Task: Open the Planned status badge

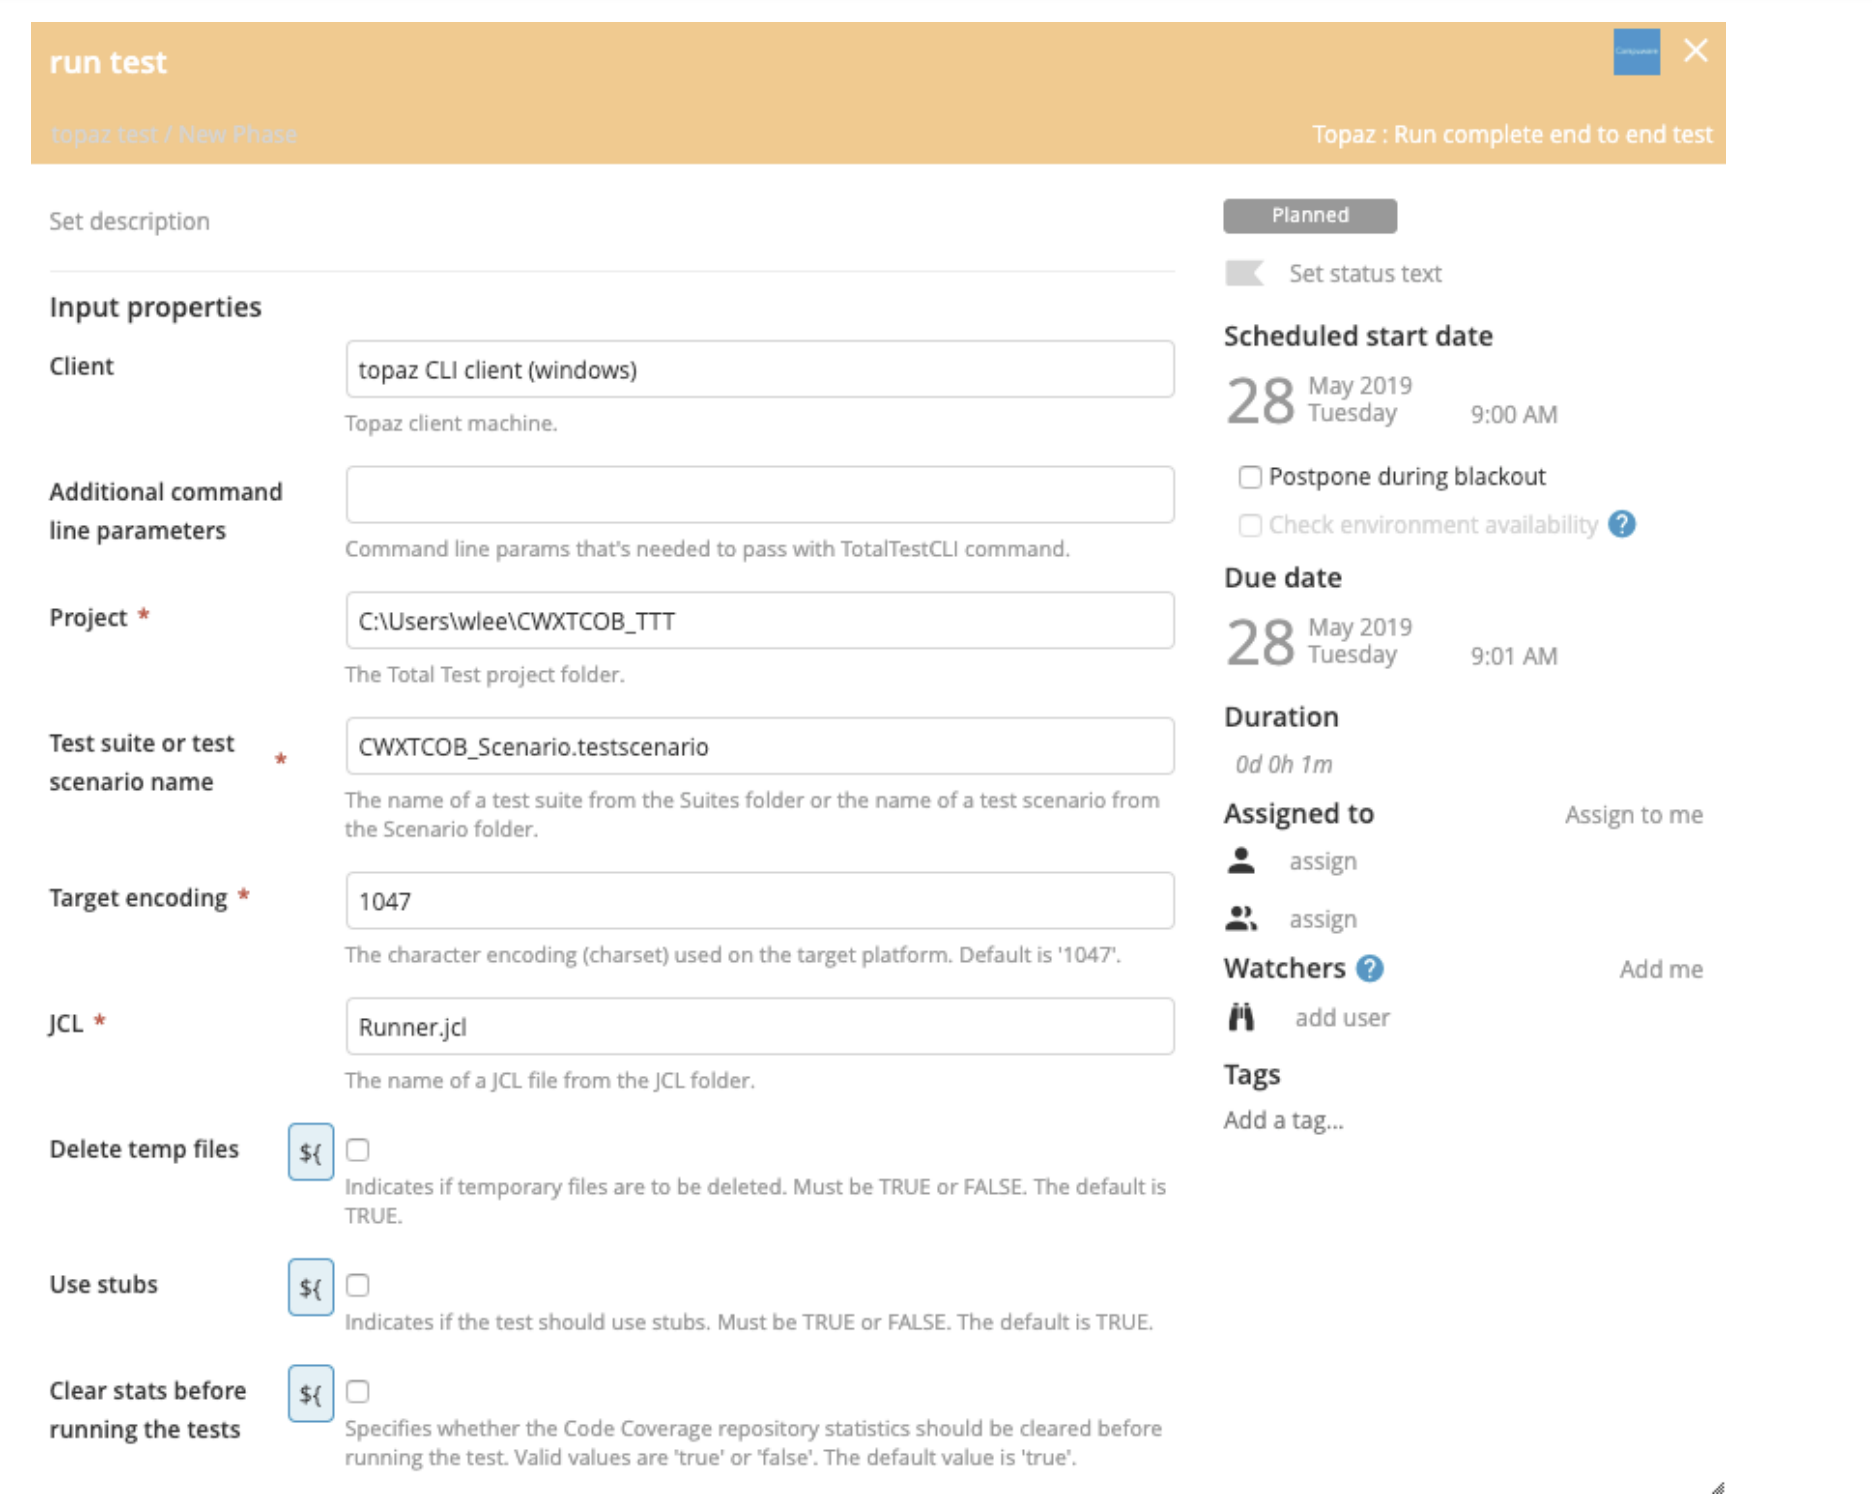Action: click(1310, 216)
